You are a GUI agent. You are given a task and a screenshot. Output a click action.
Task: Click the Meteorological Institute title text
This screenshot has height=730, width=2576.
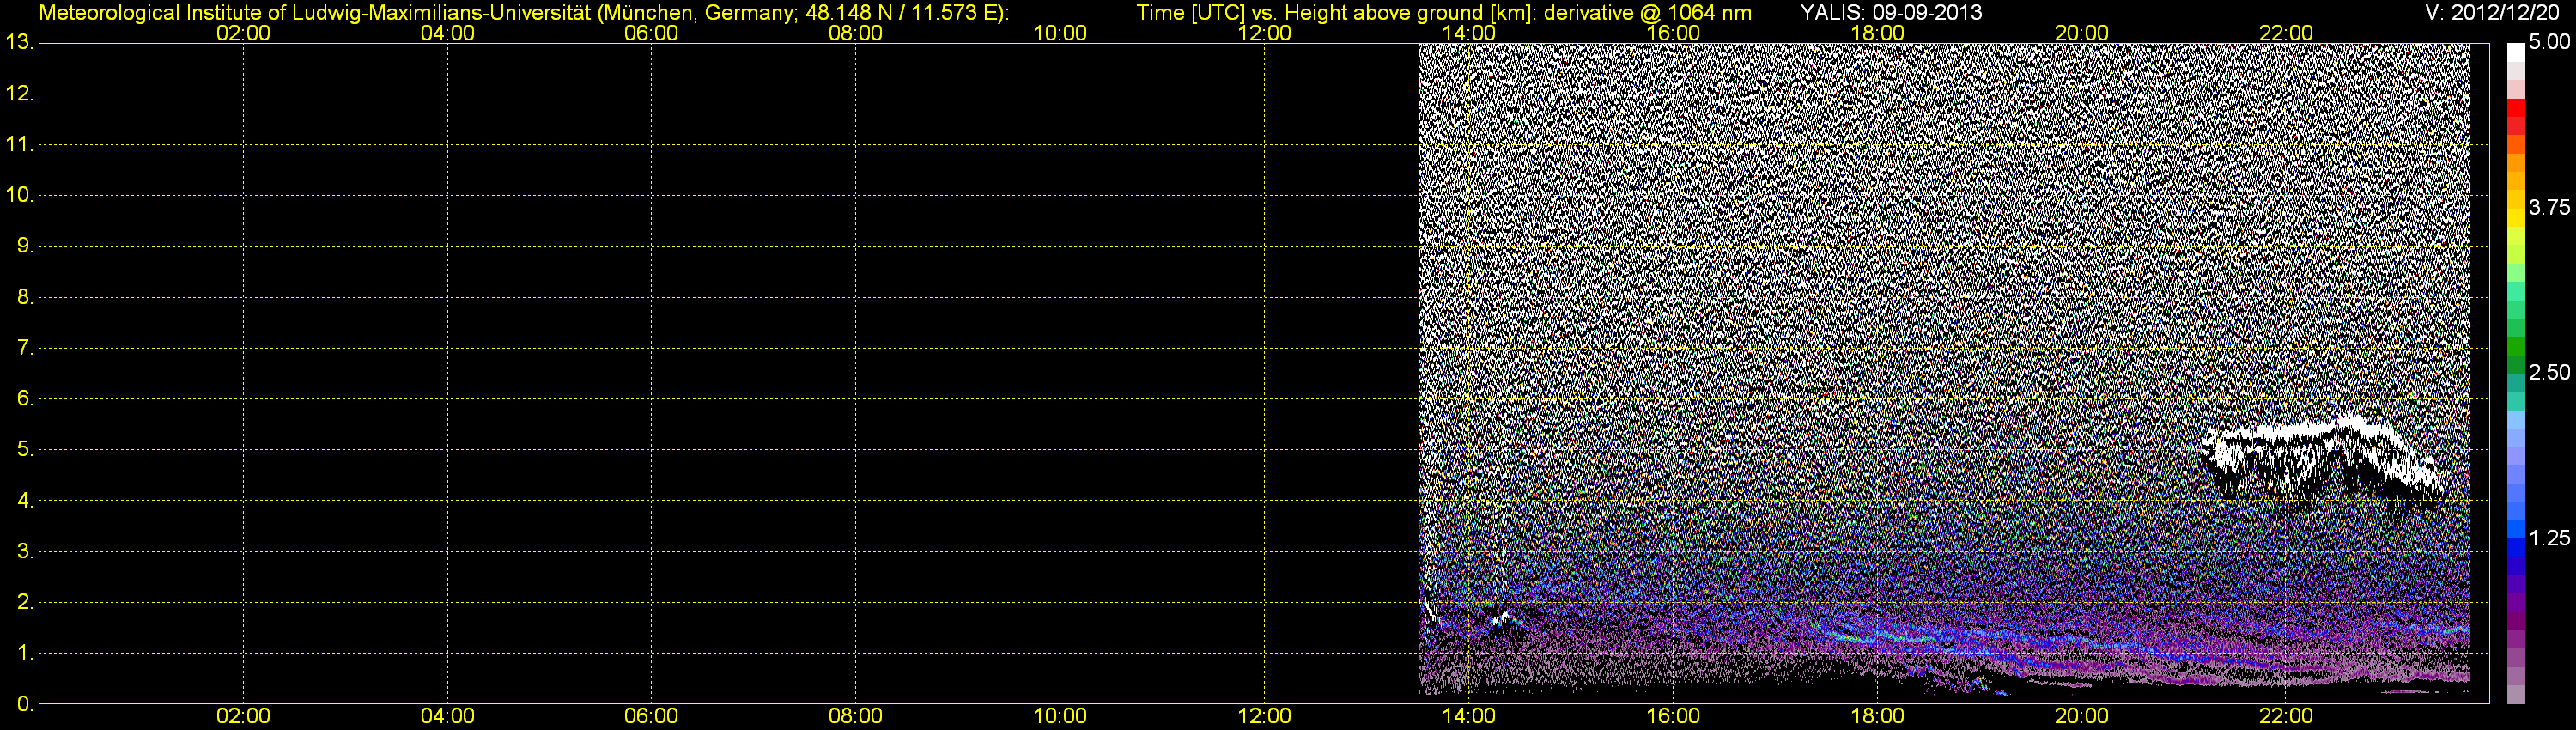pyautogui.click(x=523, y=13)
